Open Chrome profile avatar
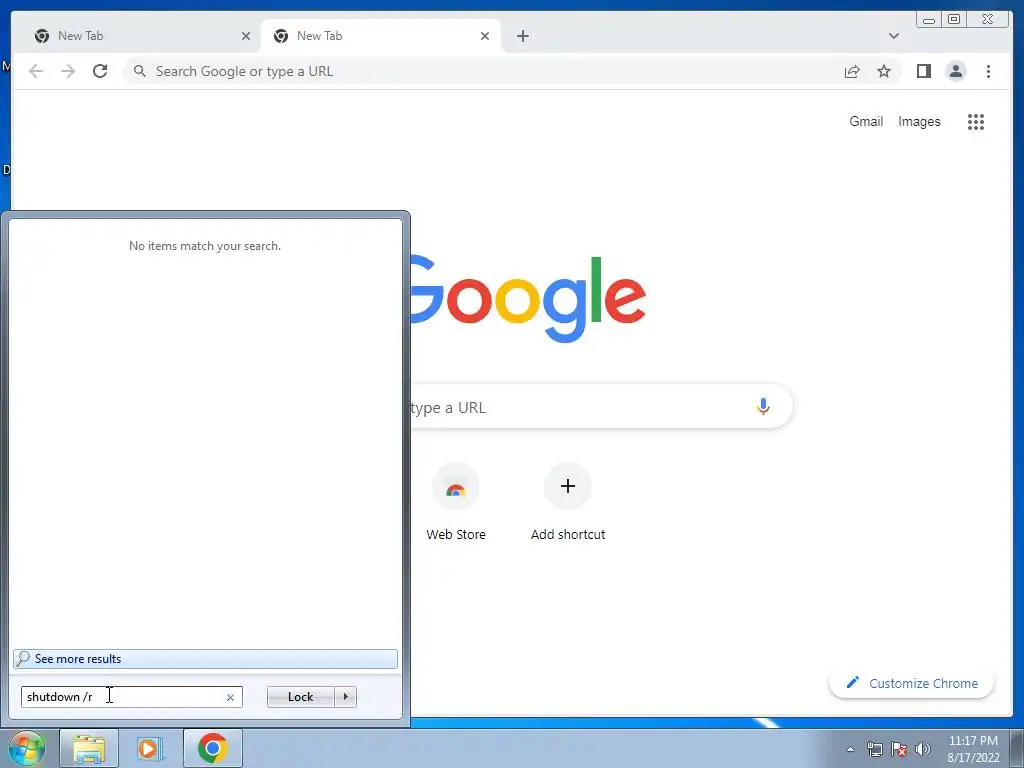Image resolution: width=1024 pixels, height=768 pixels. tap(955, 71)
